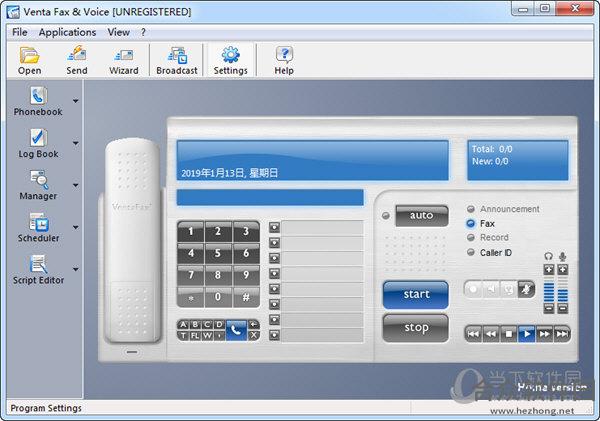The height and width of the screenshot is (421, 600).
Task: Open a file with the Open toolbar icon
Action: 29,60
